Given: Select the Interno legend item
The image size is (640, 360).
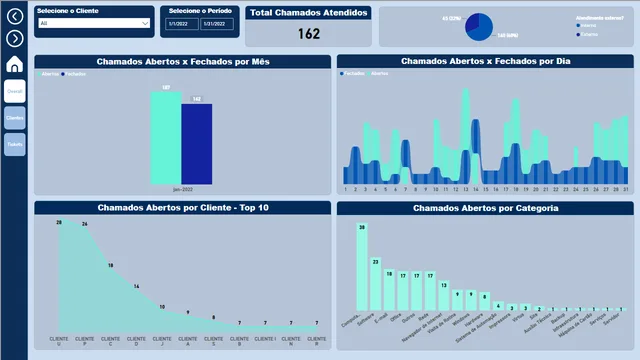Looking at the screenshot, I should click(x=586, y=26).
